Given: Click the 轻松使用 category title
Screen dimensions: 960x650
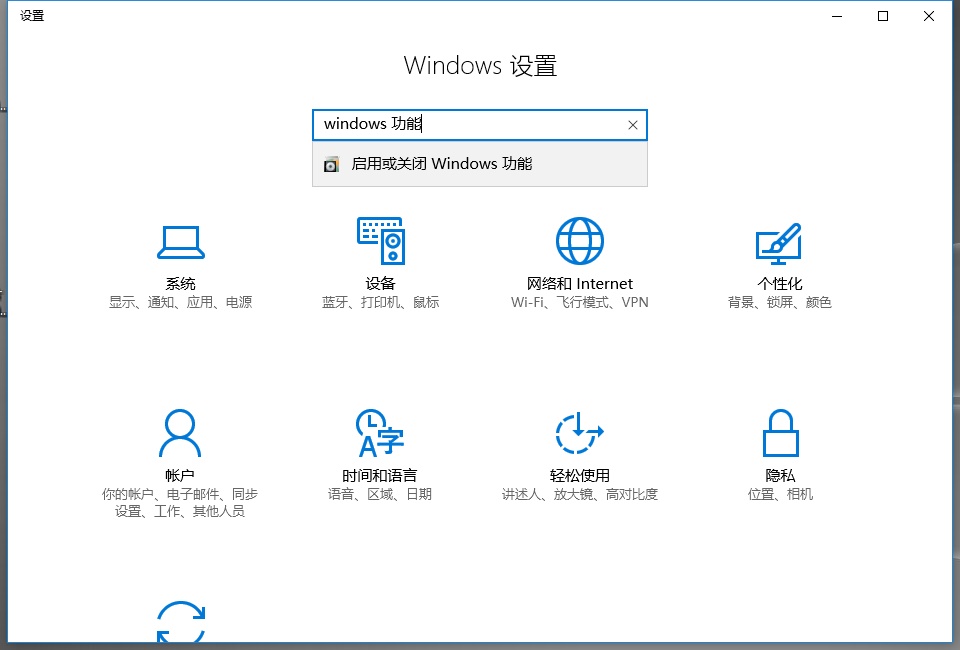Looking at the screenshot, I should 580,476.
